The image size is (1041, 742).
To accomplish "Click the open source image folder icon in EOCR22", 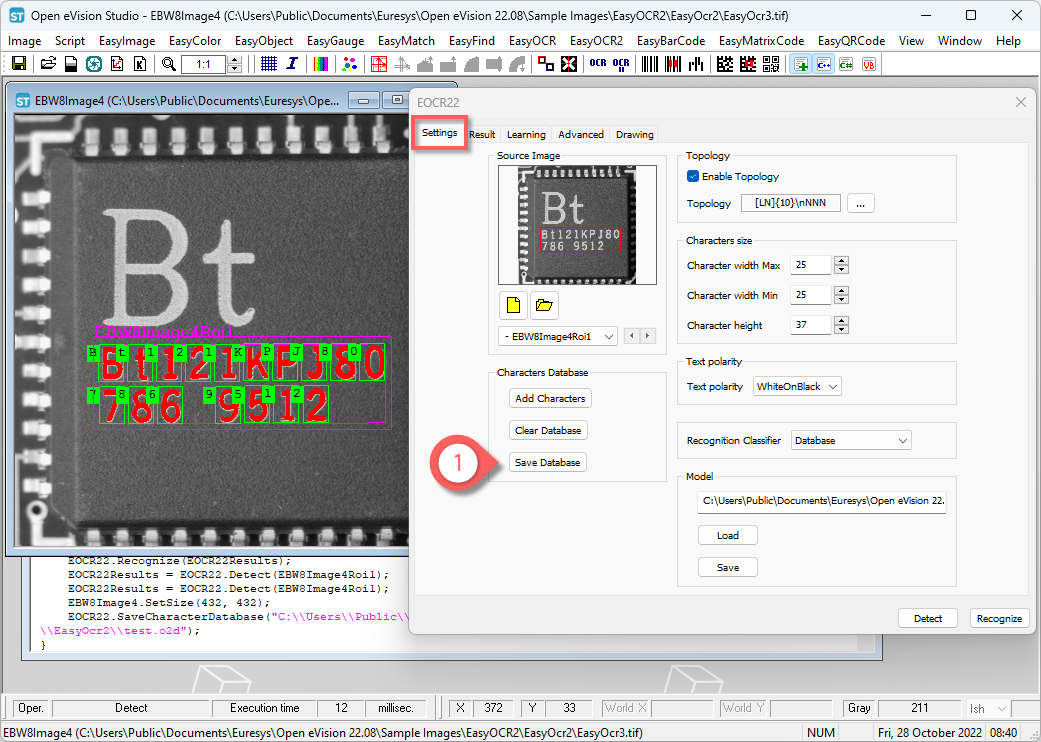I will [544, 305].
